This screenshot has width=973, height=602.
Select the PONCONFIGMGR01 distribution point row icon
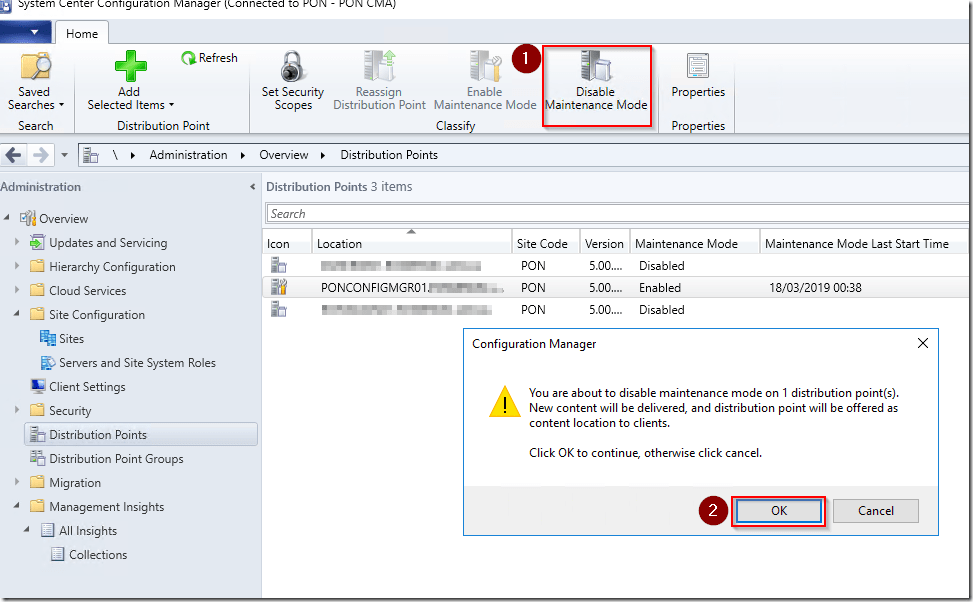[x=279, y=288]
